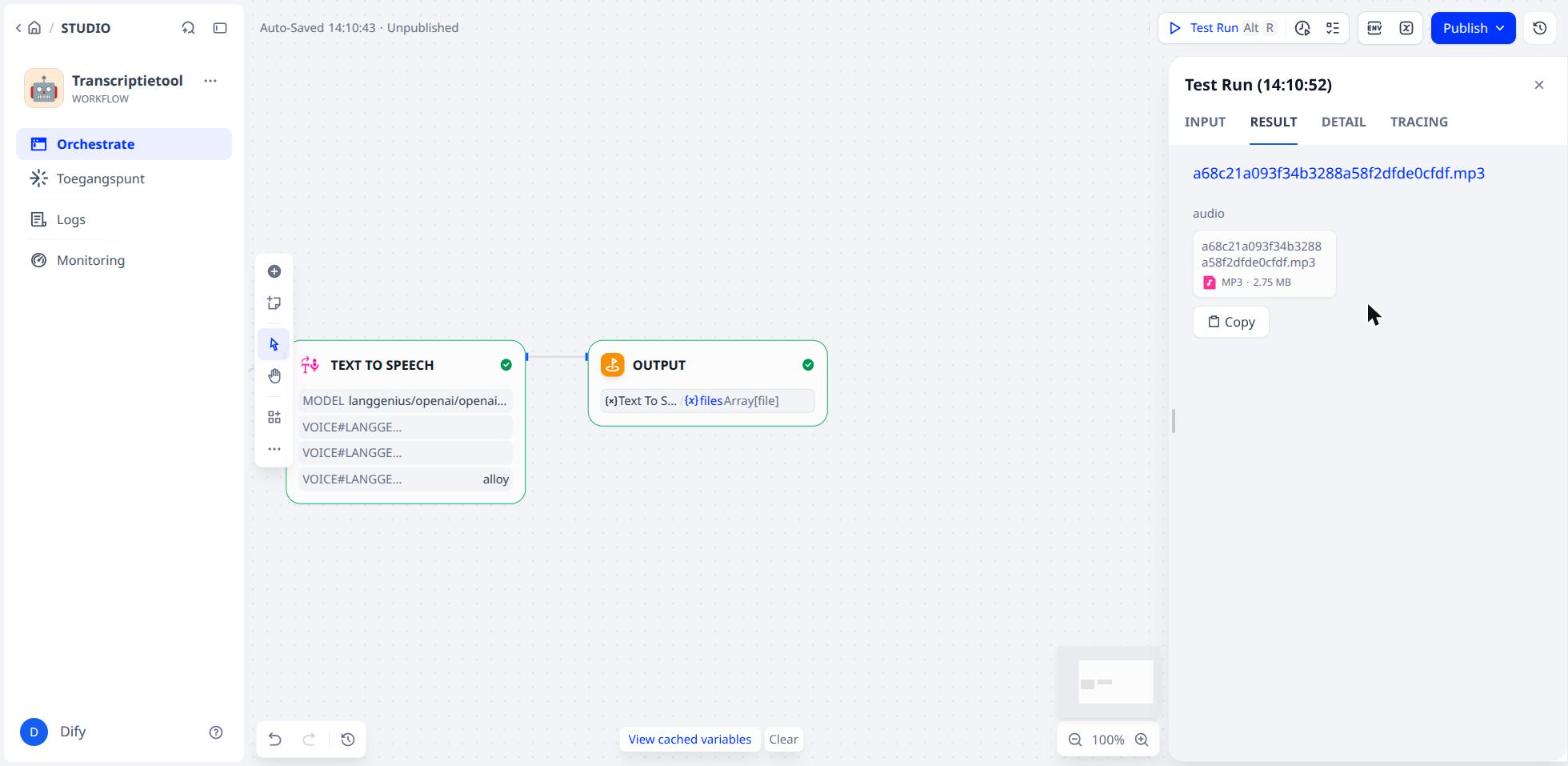Open version history icon beside Publish
The width and height of the screenshot is (1568, 766).
click(1540, 28)
